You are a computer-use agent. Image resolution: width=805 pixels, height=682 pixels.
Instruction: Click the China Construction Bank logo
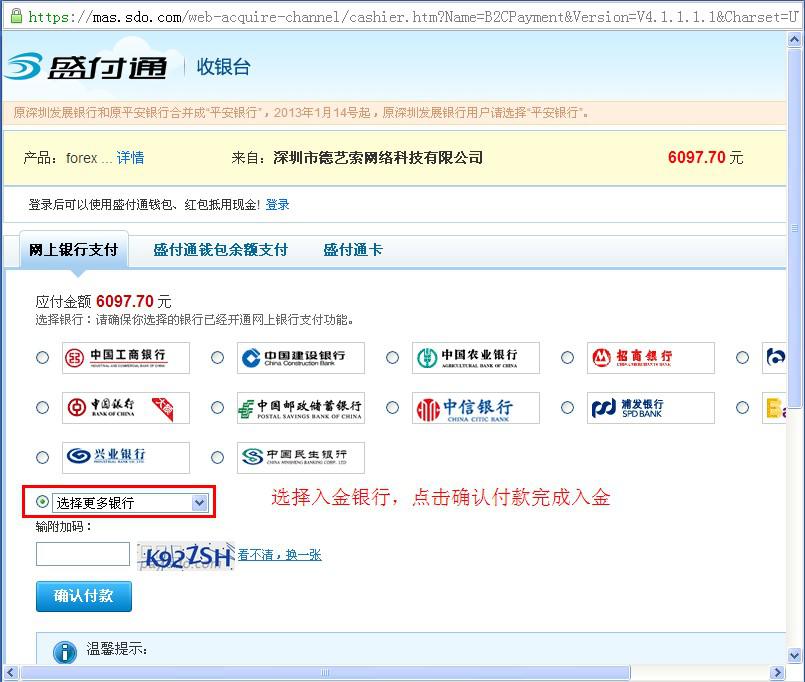tap(301, 358)
